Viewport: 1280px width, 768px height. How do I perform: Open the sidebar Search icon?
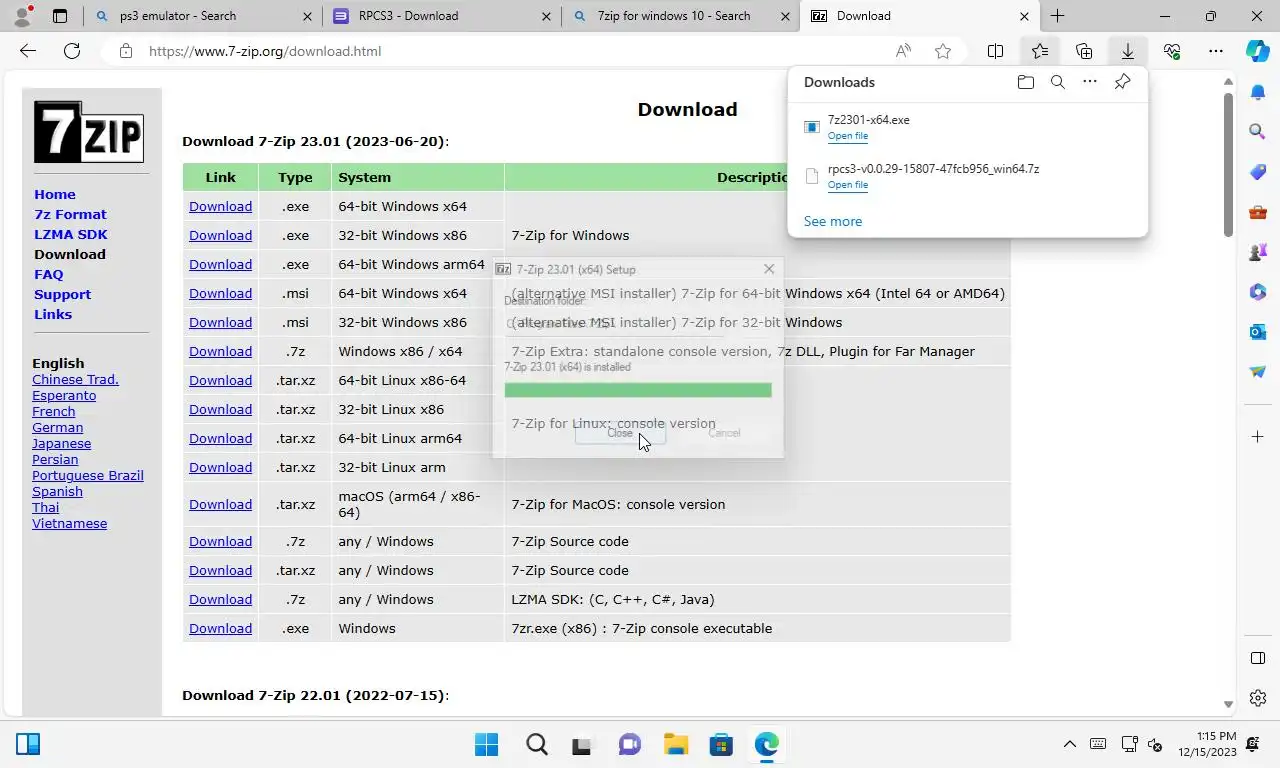coord(1258,132)
